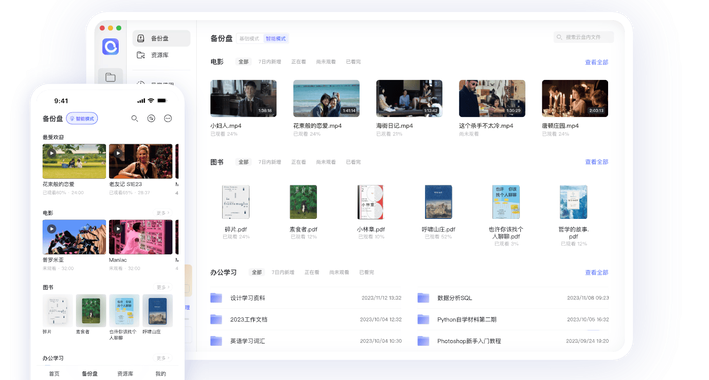
Task: Open the 素食者.pdf book cover
Action: coord(303,202)
